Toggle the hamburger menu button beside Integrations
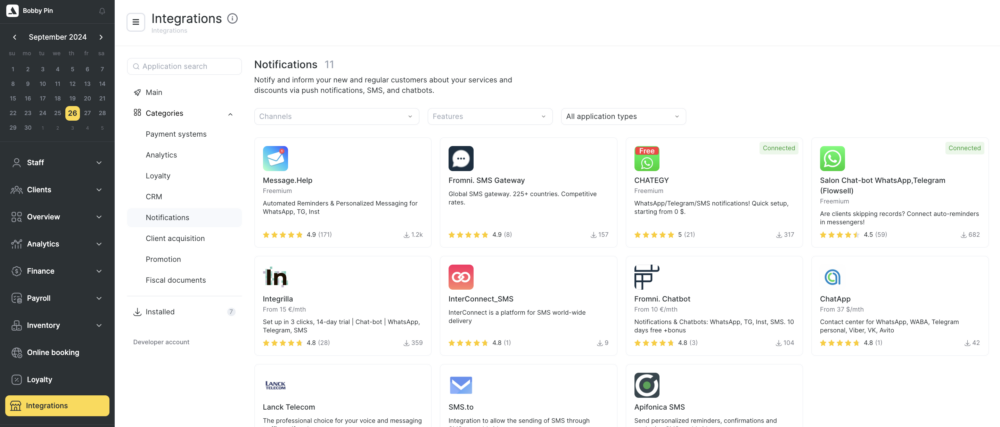Screen dimensions: 1000x427 (x=136, y=22)
